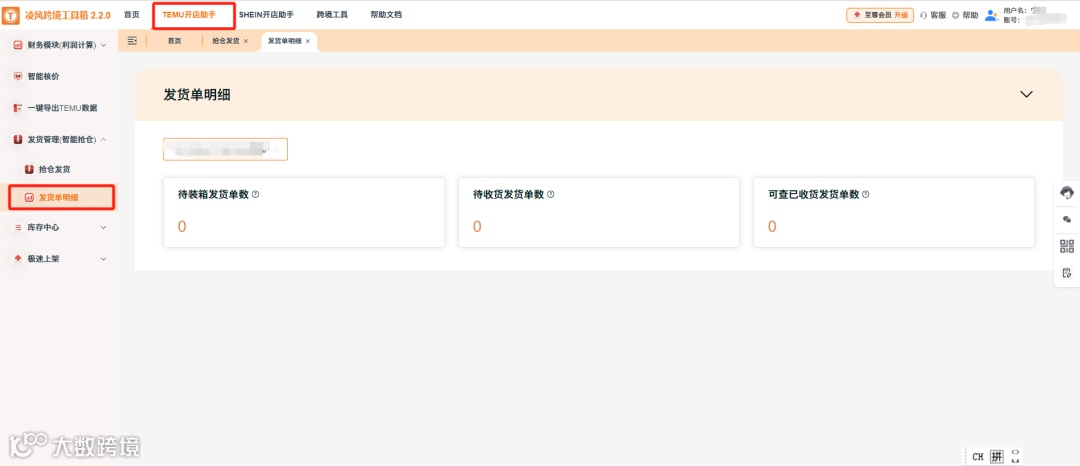
Task: Click the orange T app logo
Action: pos(12,15)
